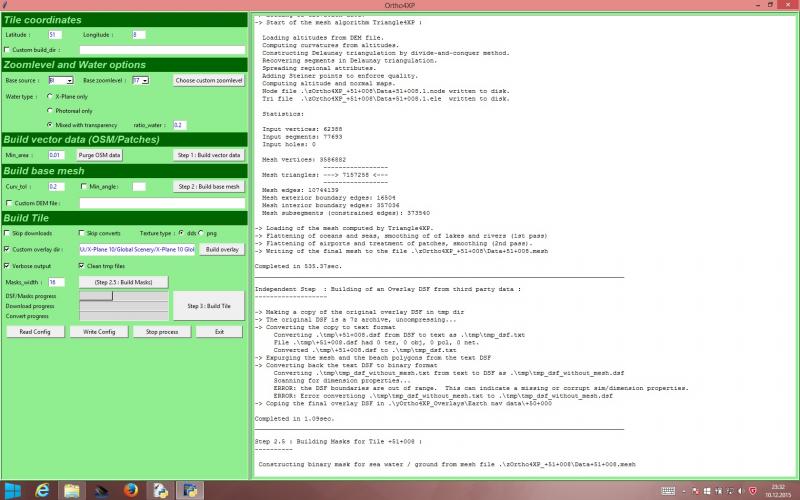Click Custom overlay dir path field

137,249
